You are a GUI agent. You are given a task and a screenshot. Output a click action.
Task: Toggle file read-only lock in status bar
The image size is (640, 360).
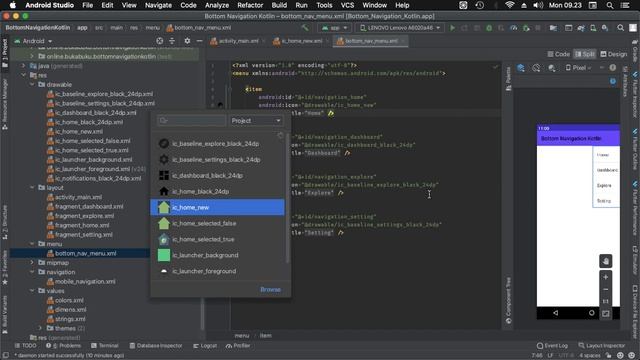pos(609,356)
